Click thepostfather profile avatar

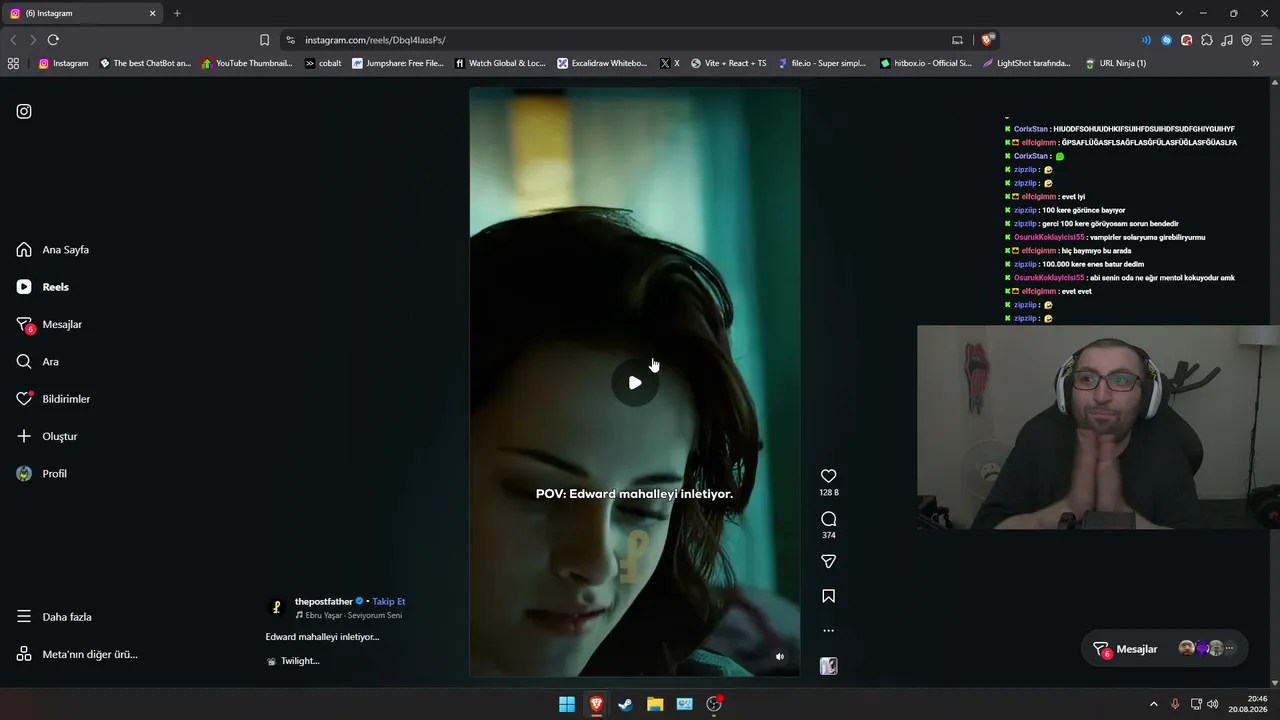point(277,607)
